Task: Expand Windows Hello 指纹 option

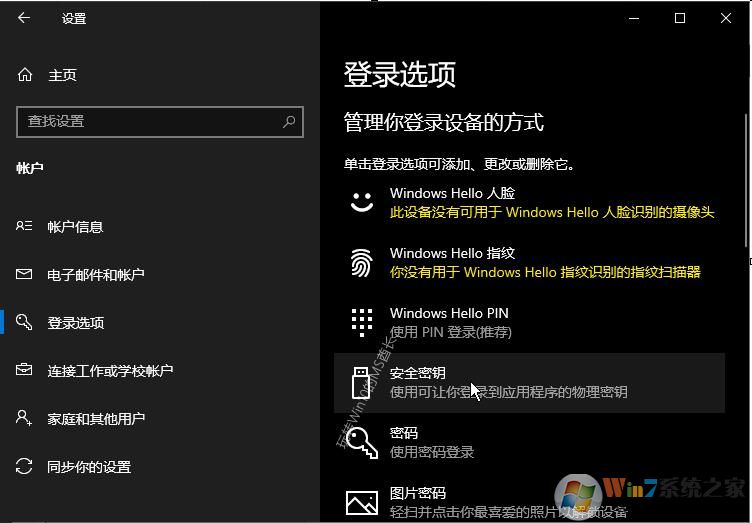Action: (x=529, y=263)
